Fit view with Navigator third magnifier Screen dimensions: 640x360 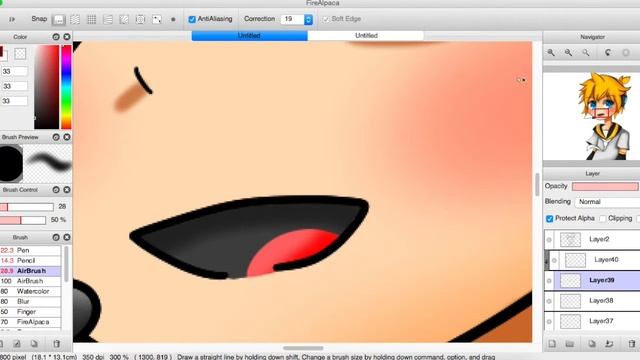click(586, 53)
